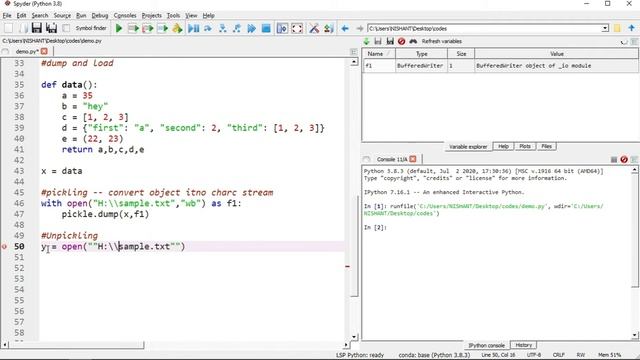Remove all variables from the console toolbar
The height and width of the screenshot is (360, 640).
624,159
